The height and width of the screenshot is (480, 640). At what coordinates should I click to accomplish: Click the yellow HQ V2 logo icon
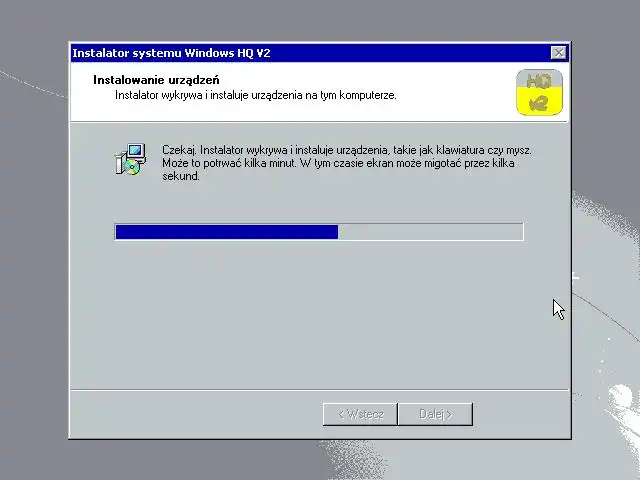[x=539, y=92]
